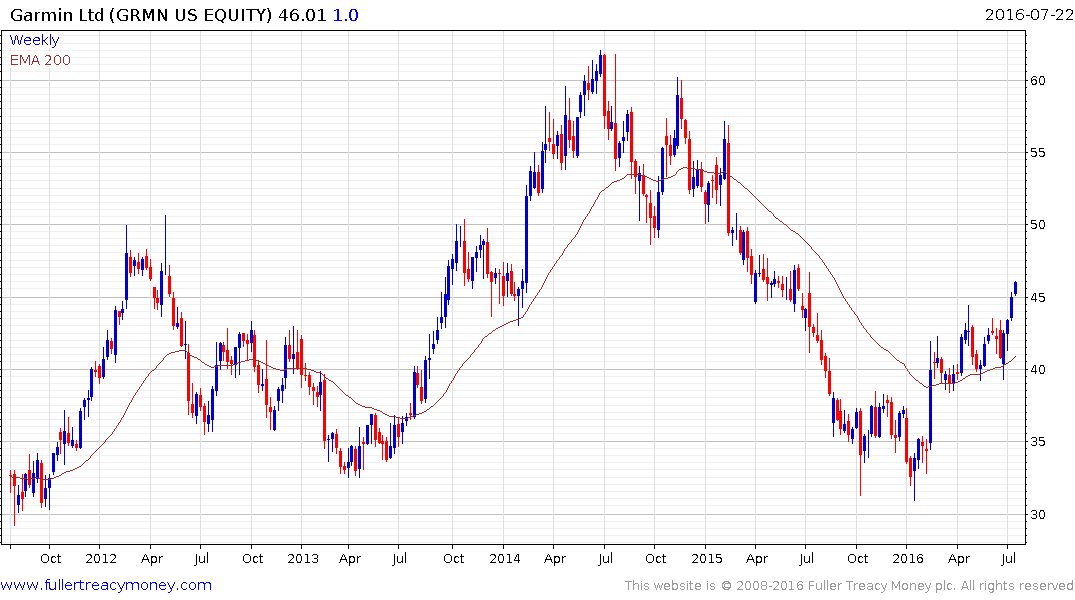
Task: Click the 45 price axis label
Action: click(1041, 298)
